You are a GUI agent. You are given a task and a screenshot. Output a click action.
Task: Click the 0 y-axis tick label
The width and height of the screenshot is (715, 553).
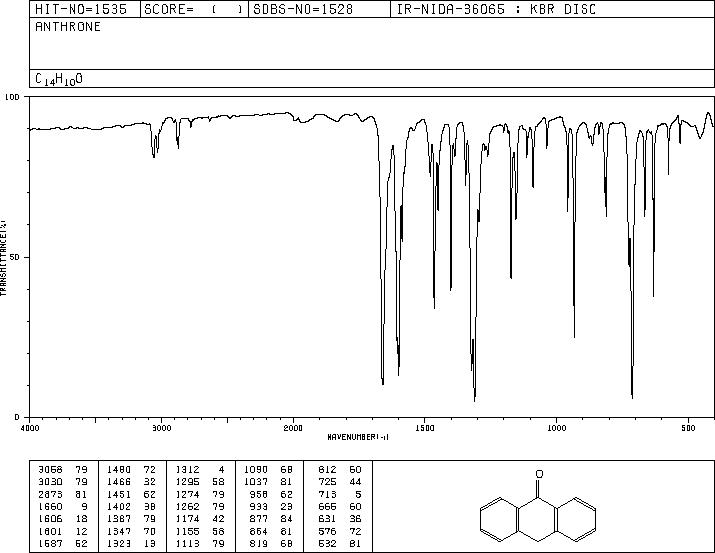click(17, 417)
